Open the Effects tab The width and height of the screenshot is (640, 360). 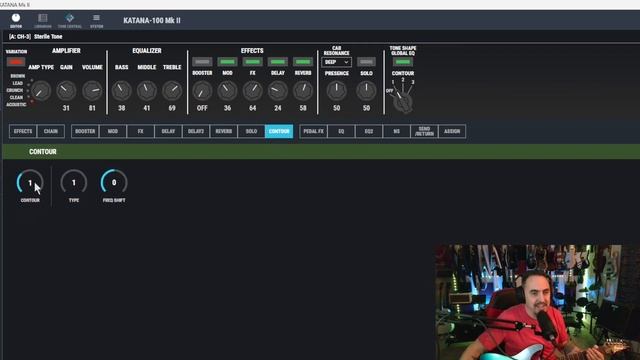(23, 131)
